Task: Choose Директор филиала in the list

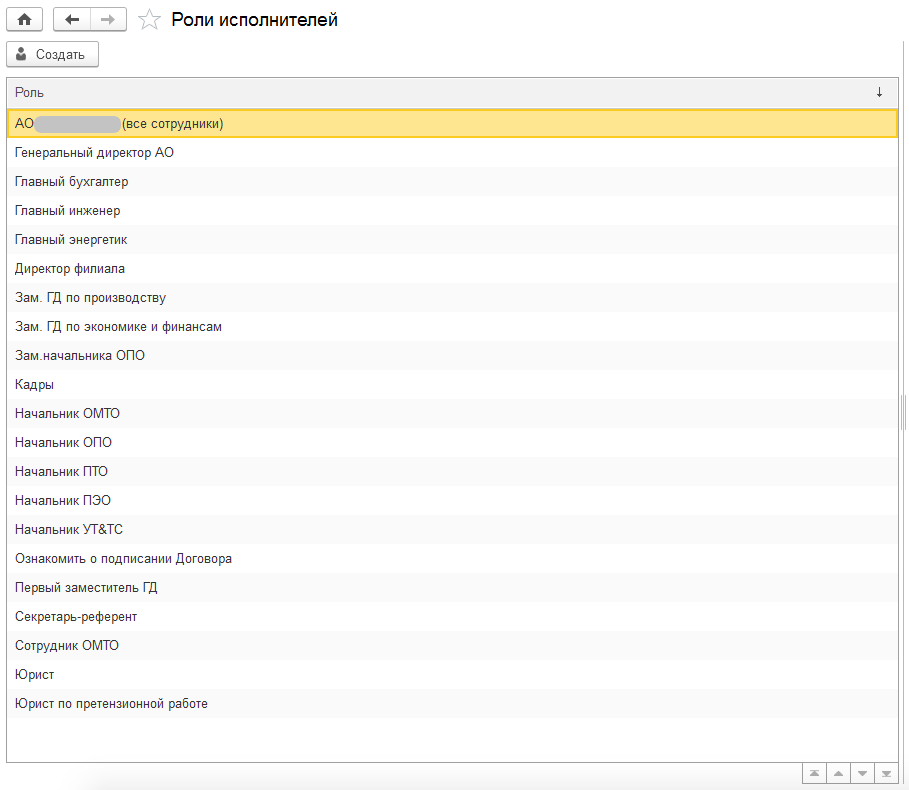Action: coord(452,268)
